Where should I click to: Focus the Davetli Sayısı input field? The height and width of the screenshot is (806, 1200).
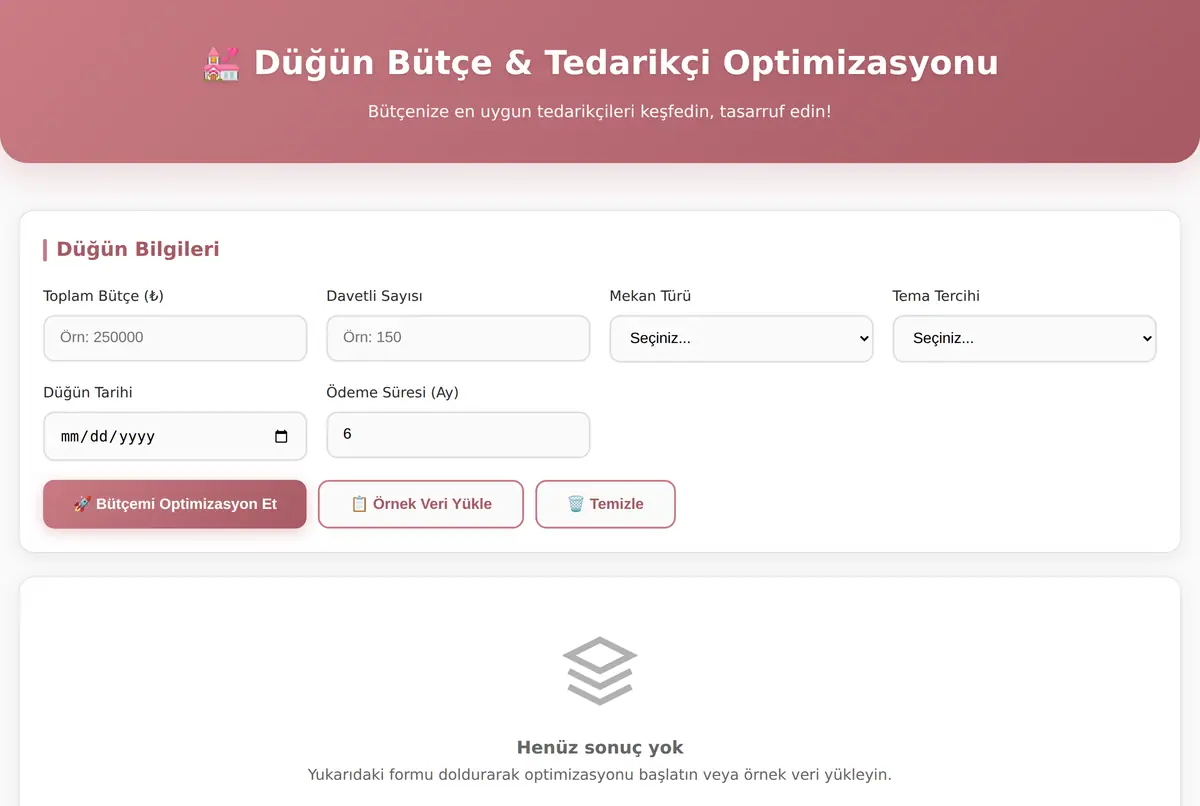[x=458, y=338]
